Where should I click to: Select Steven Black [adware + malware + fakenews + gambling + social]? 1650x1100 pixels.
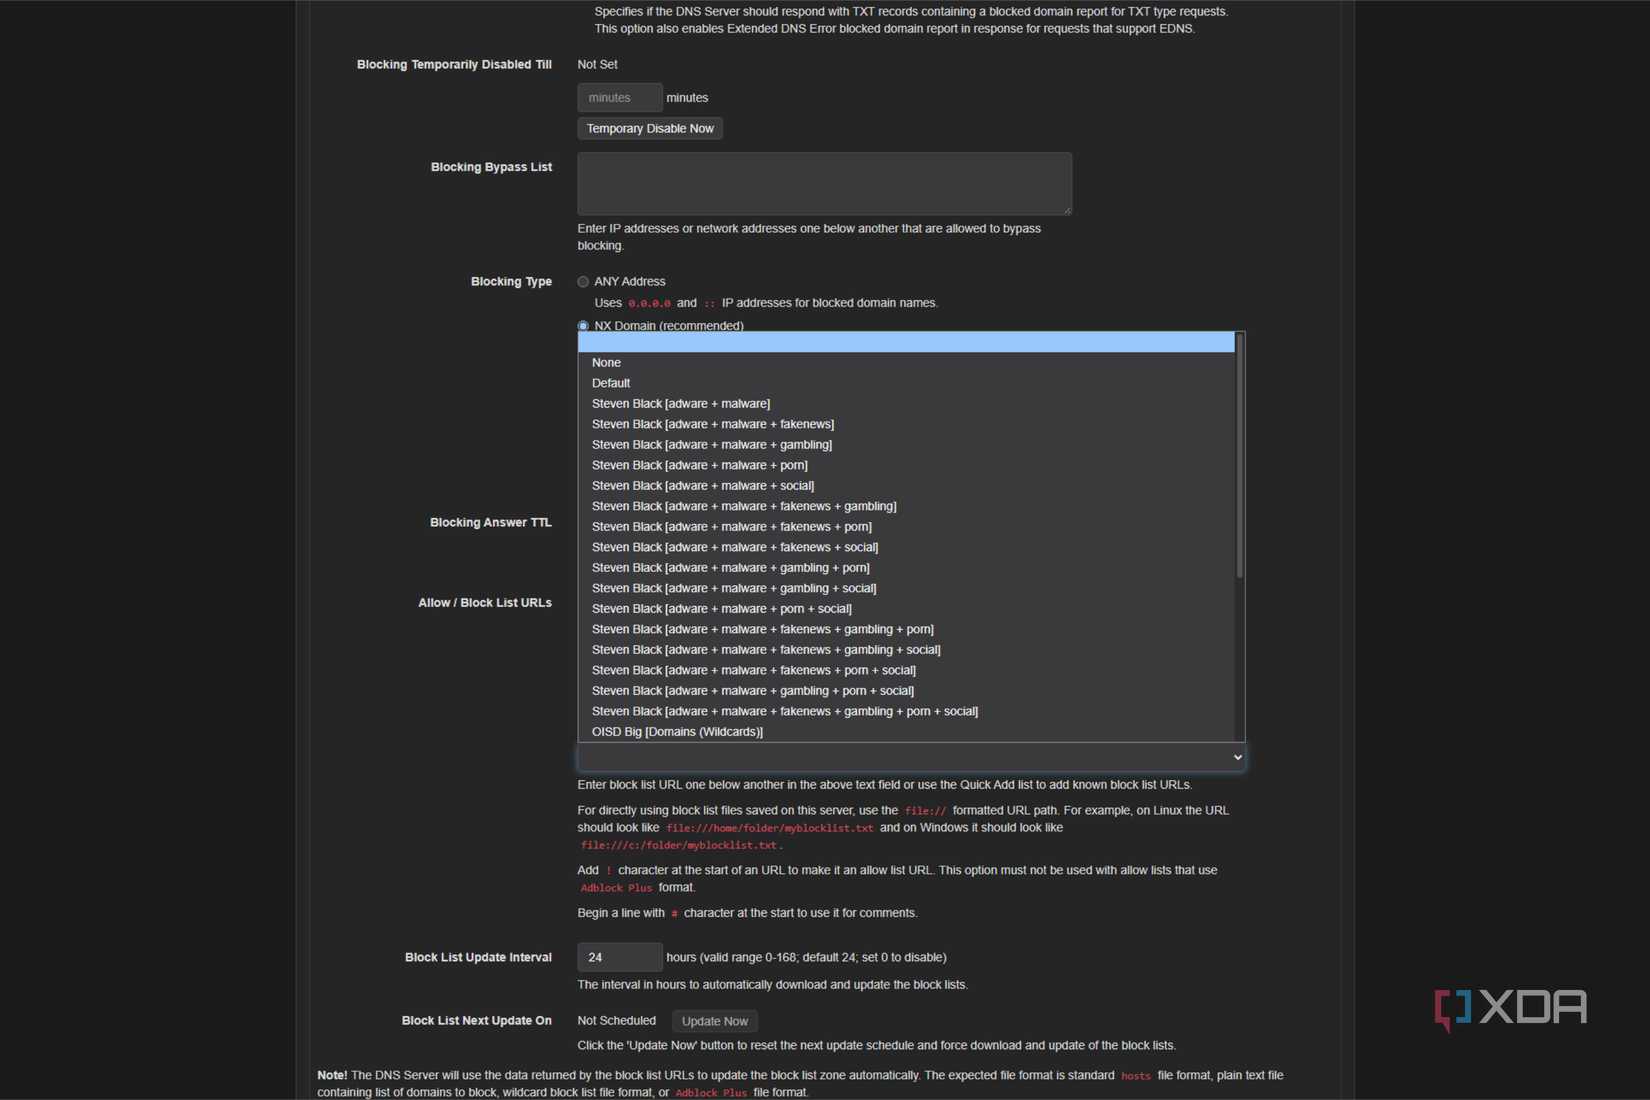[906, 650]
